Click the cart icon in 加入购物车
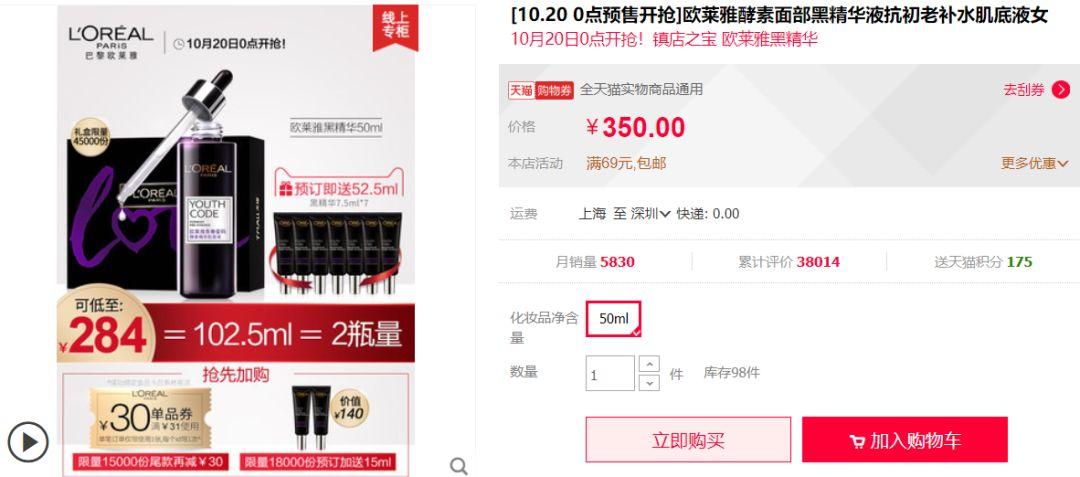 coord(857,441)
